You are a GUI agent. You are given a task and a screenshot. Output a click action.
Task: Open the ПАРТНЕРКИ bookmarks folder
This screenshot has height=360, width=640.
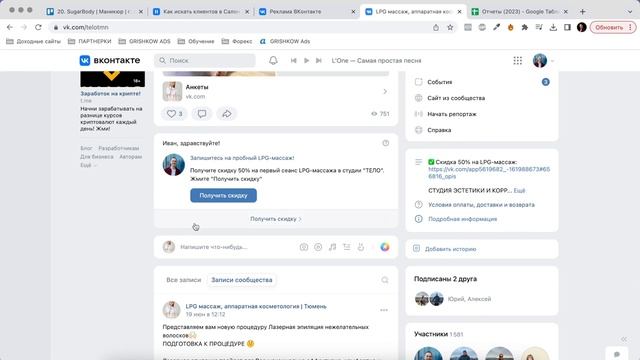(x=89, y=41)
